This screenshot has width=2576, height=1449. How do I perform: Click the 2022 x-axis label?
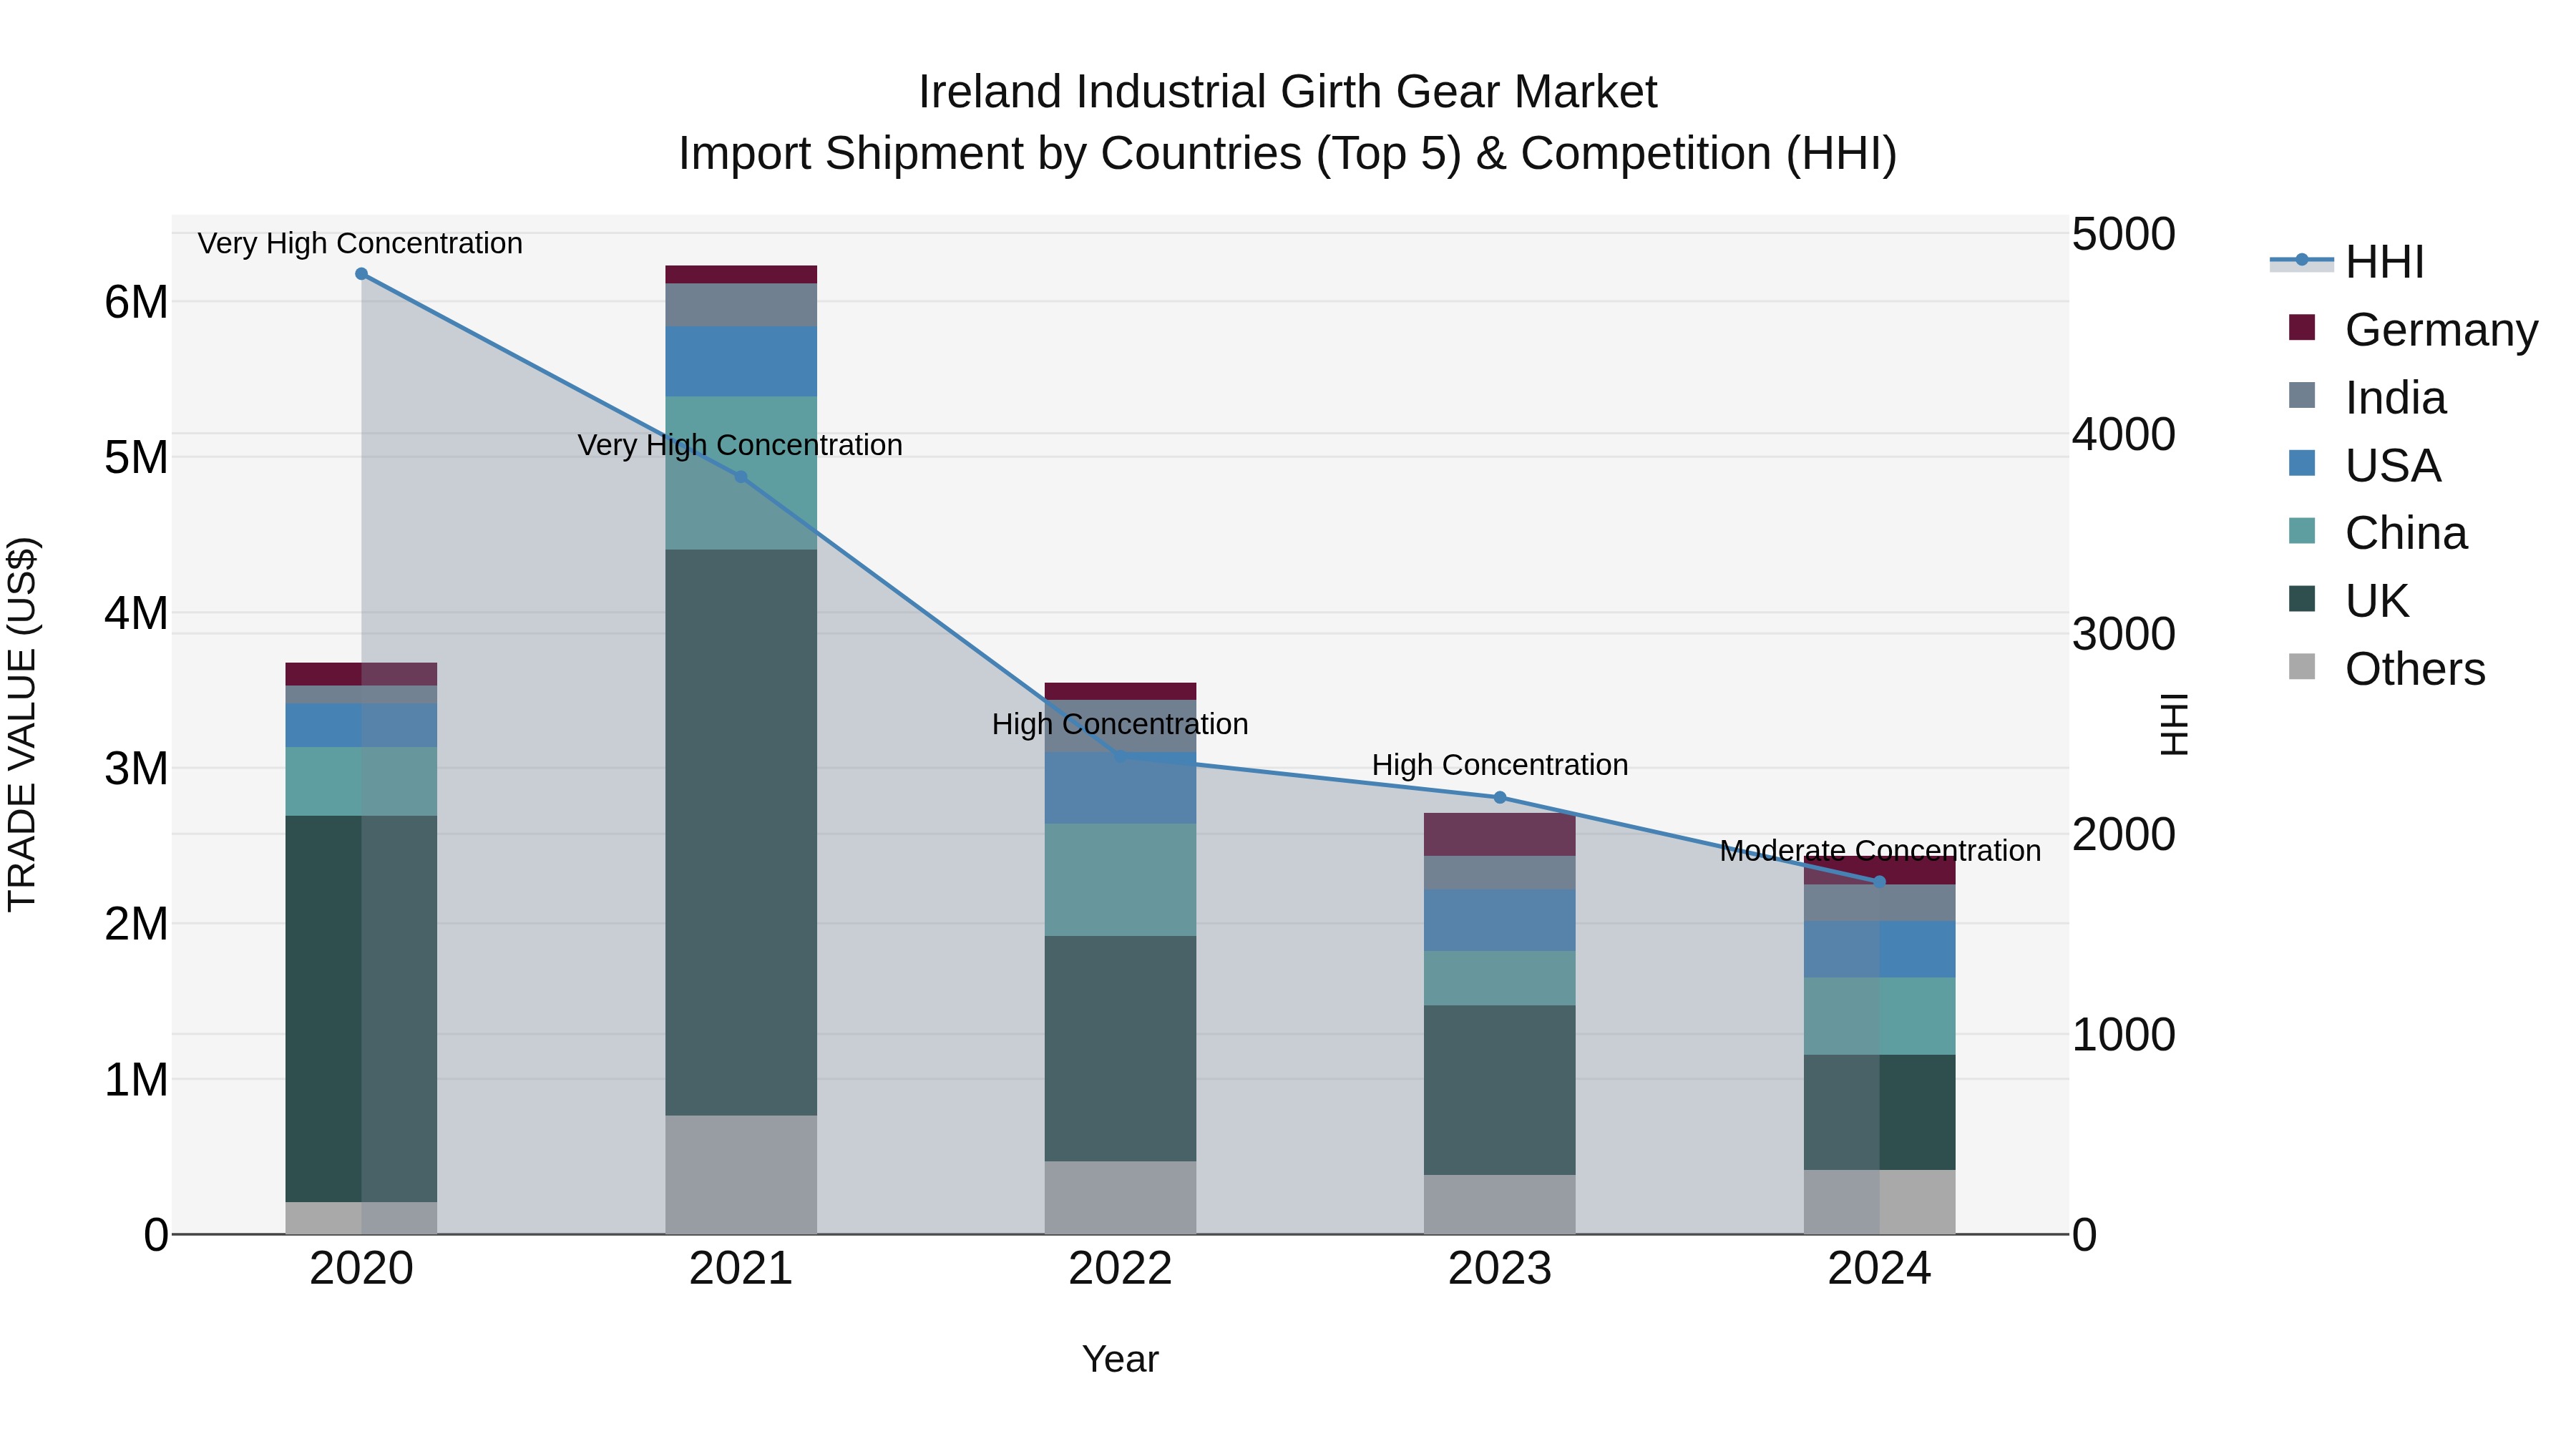point(1120,1269)
